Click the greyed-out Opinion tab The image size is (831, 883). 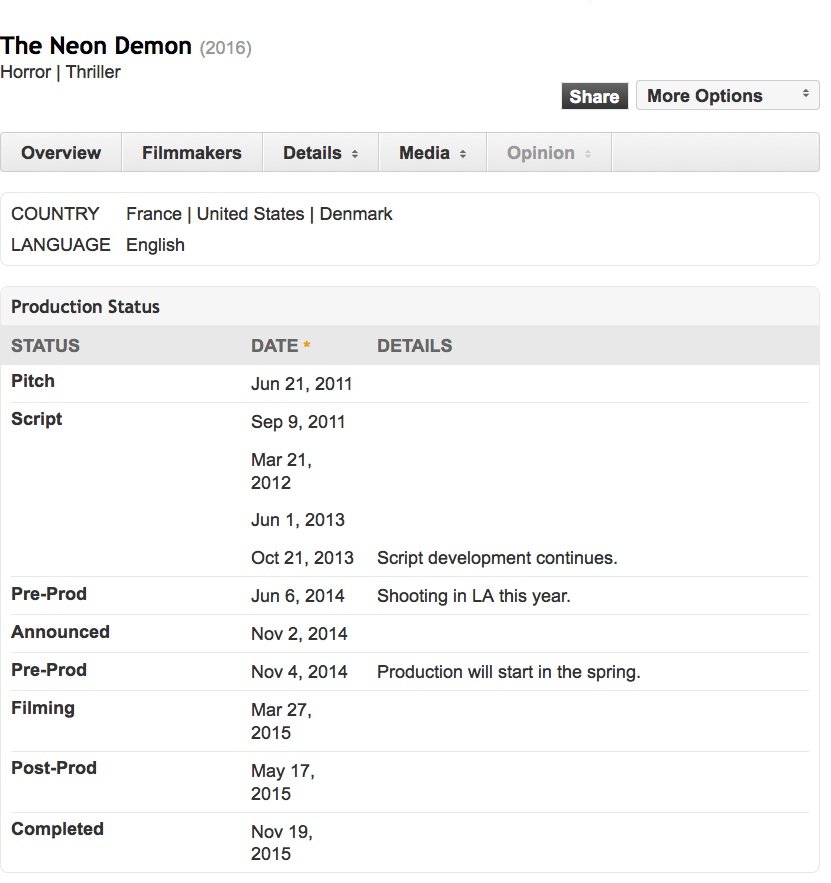coord(548,153)
